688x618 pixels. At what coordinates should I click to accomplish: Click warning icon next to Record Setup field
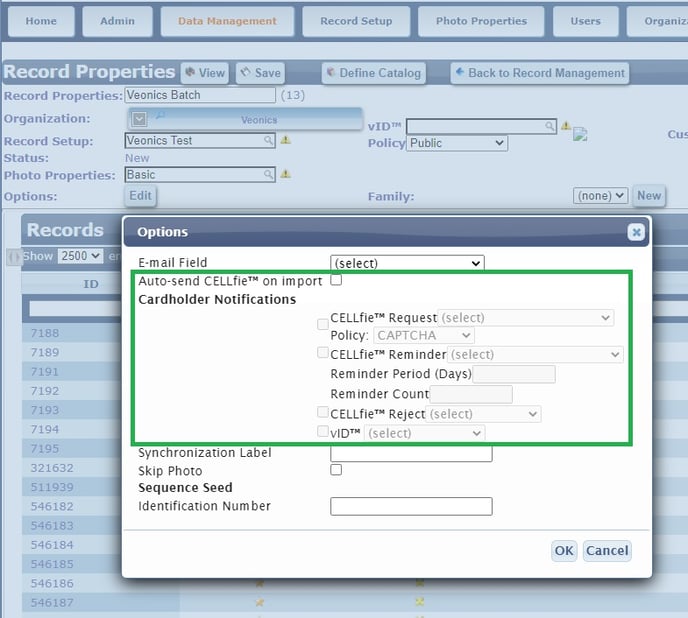286,140
